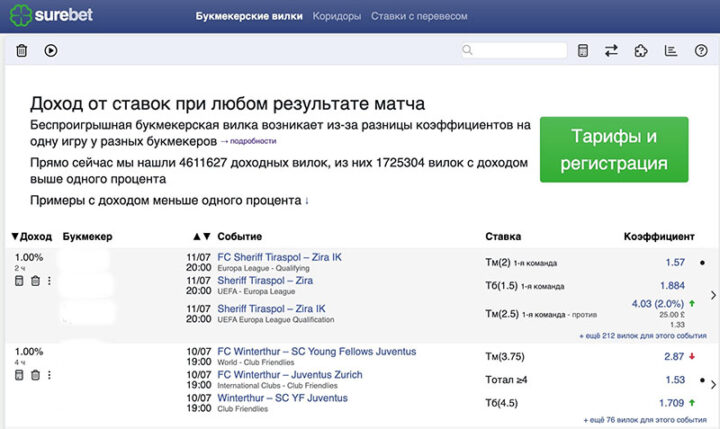Expand the Sheriff Tiraspol row with right chevron
This screenshot has width=720, height=429.
(712, 295)
